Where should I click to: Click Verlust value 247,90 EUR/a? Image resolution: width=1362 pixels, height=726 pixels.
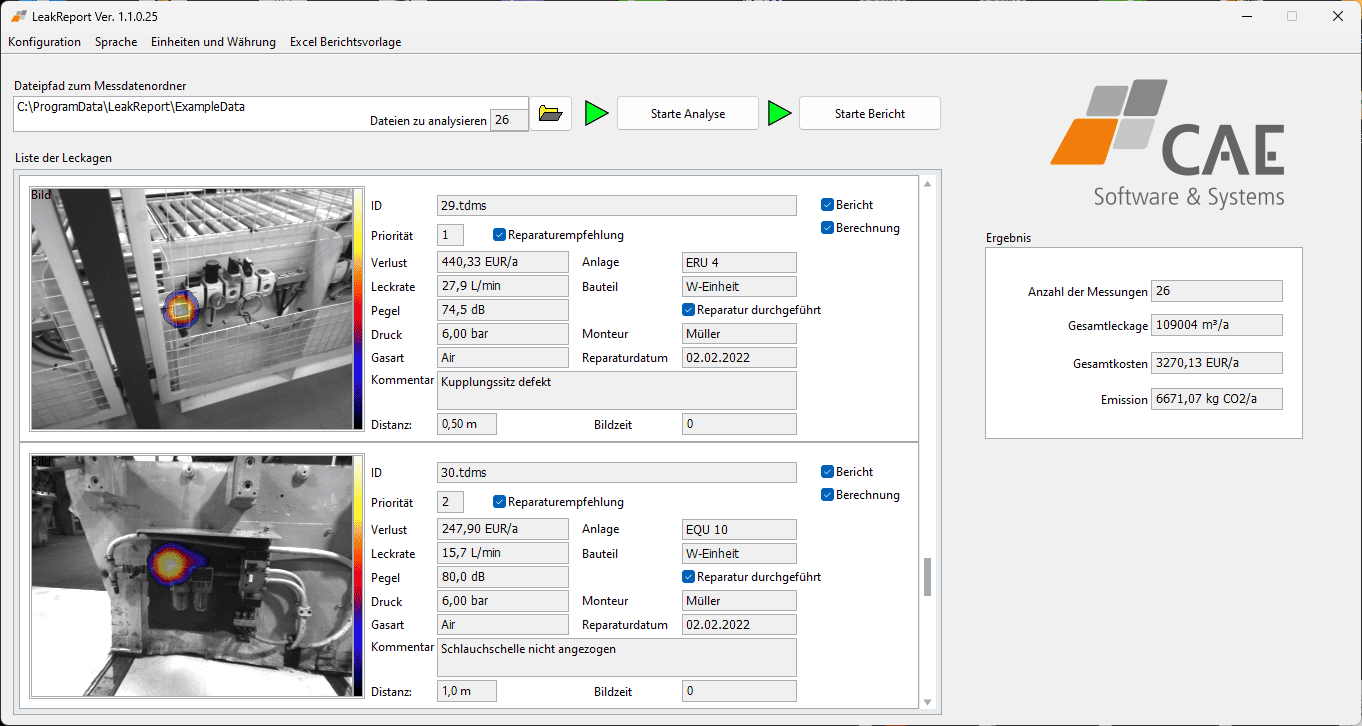(502, 529)
